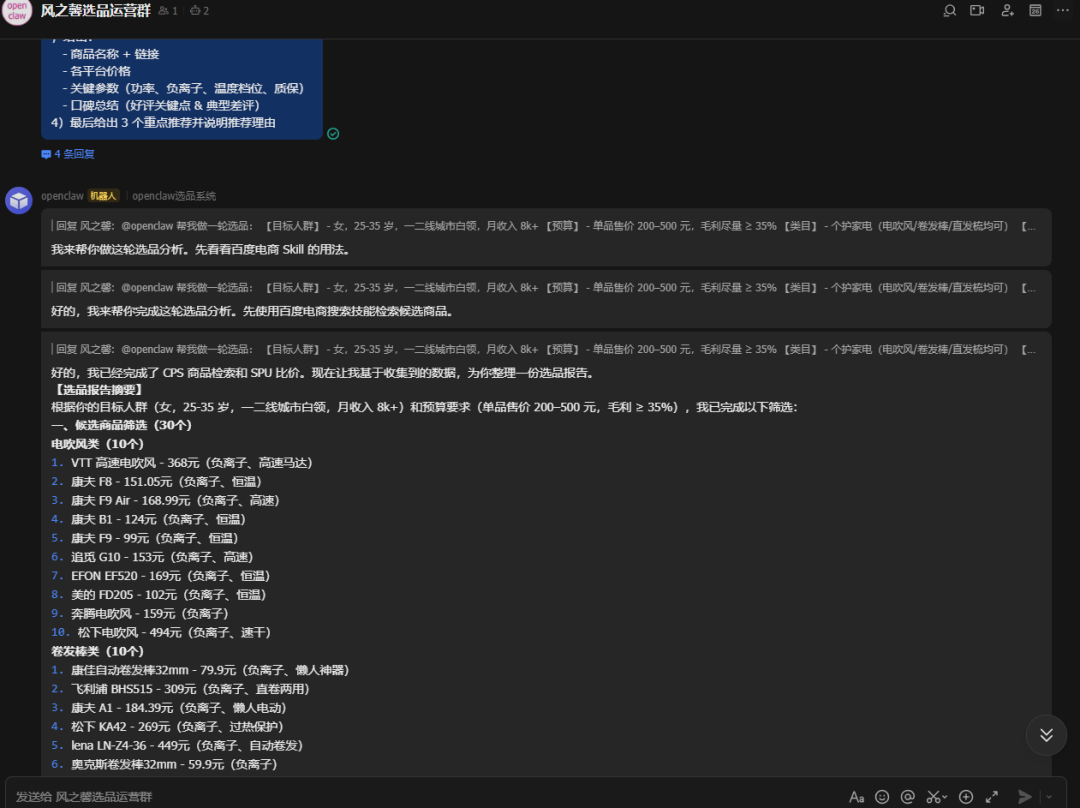Click the group title 风之馨选品运营群

(x=96, y=11)
